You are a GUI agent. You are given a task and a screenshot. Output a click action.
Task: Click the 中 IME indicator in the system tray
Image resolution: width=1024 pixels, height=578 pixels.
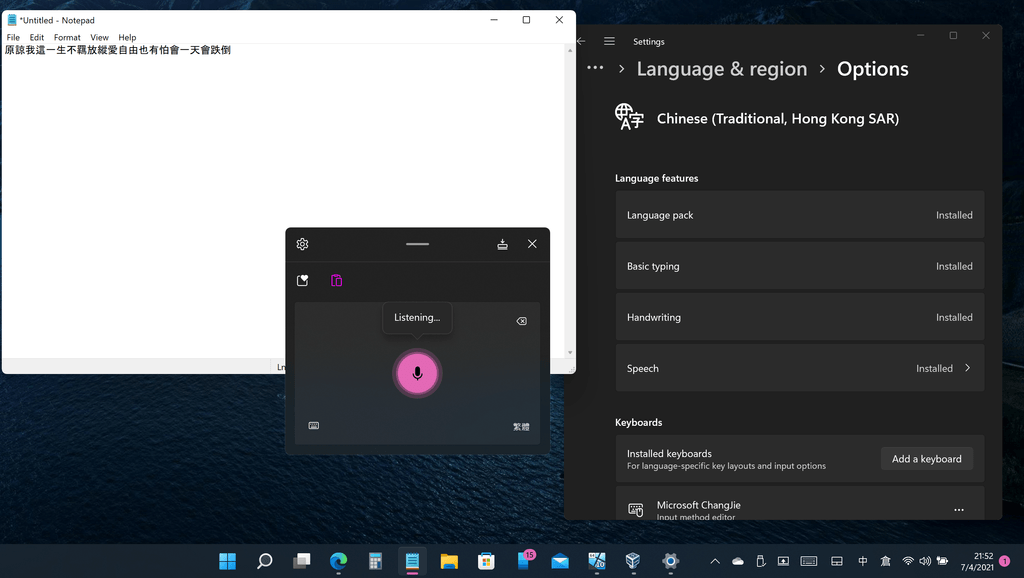862,561
